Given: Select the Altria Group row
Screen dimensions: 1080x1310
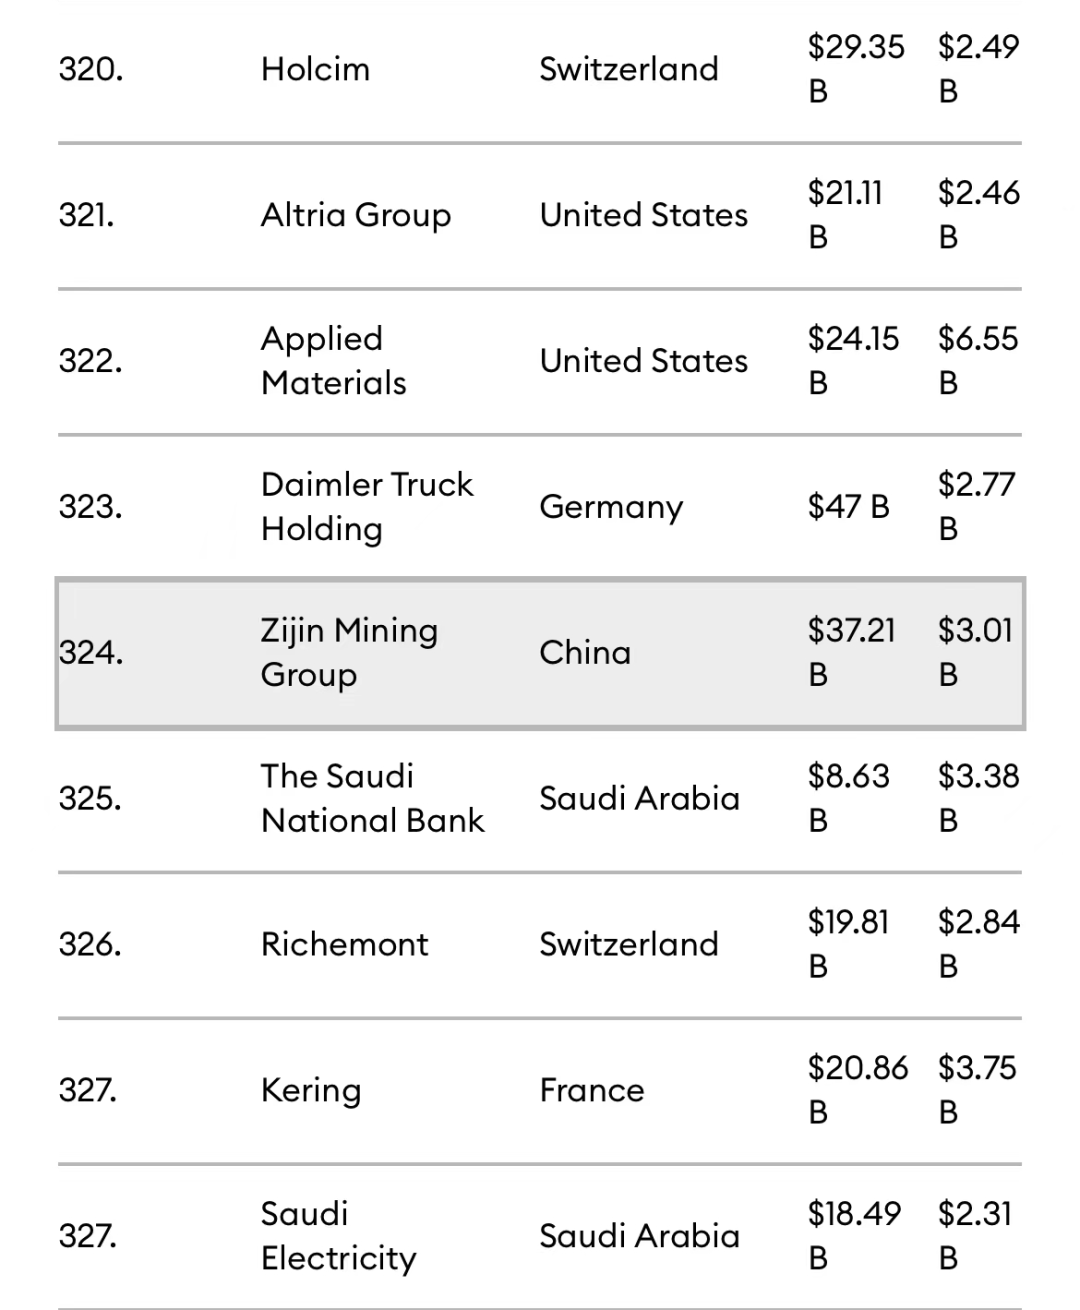Looking at the screenshot, I should (x=540, y=215).
